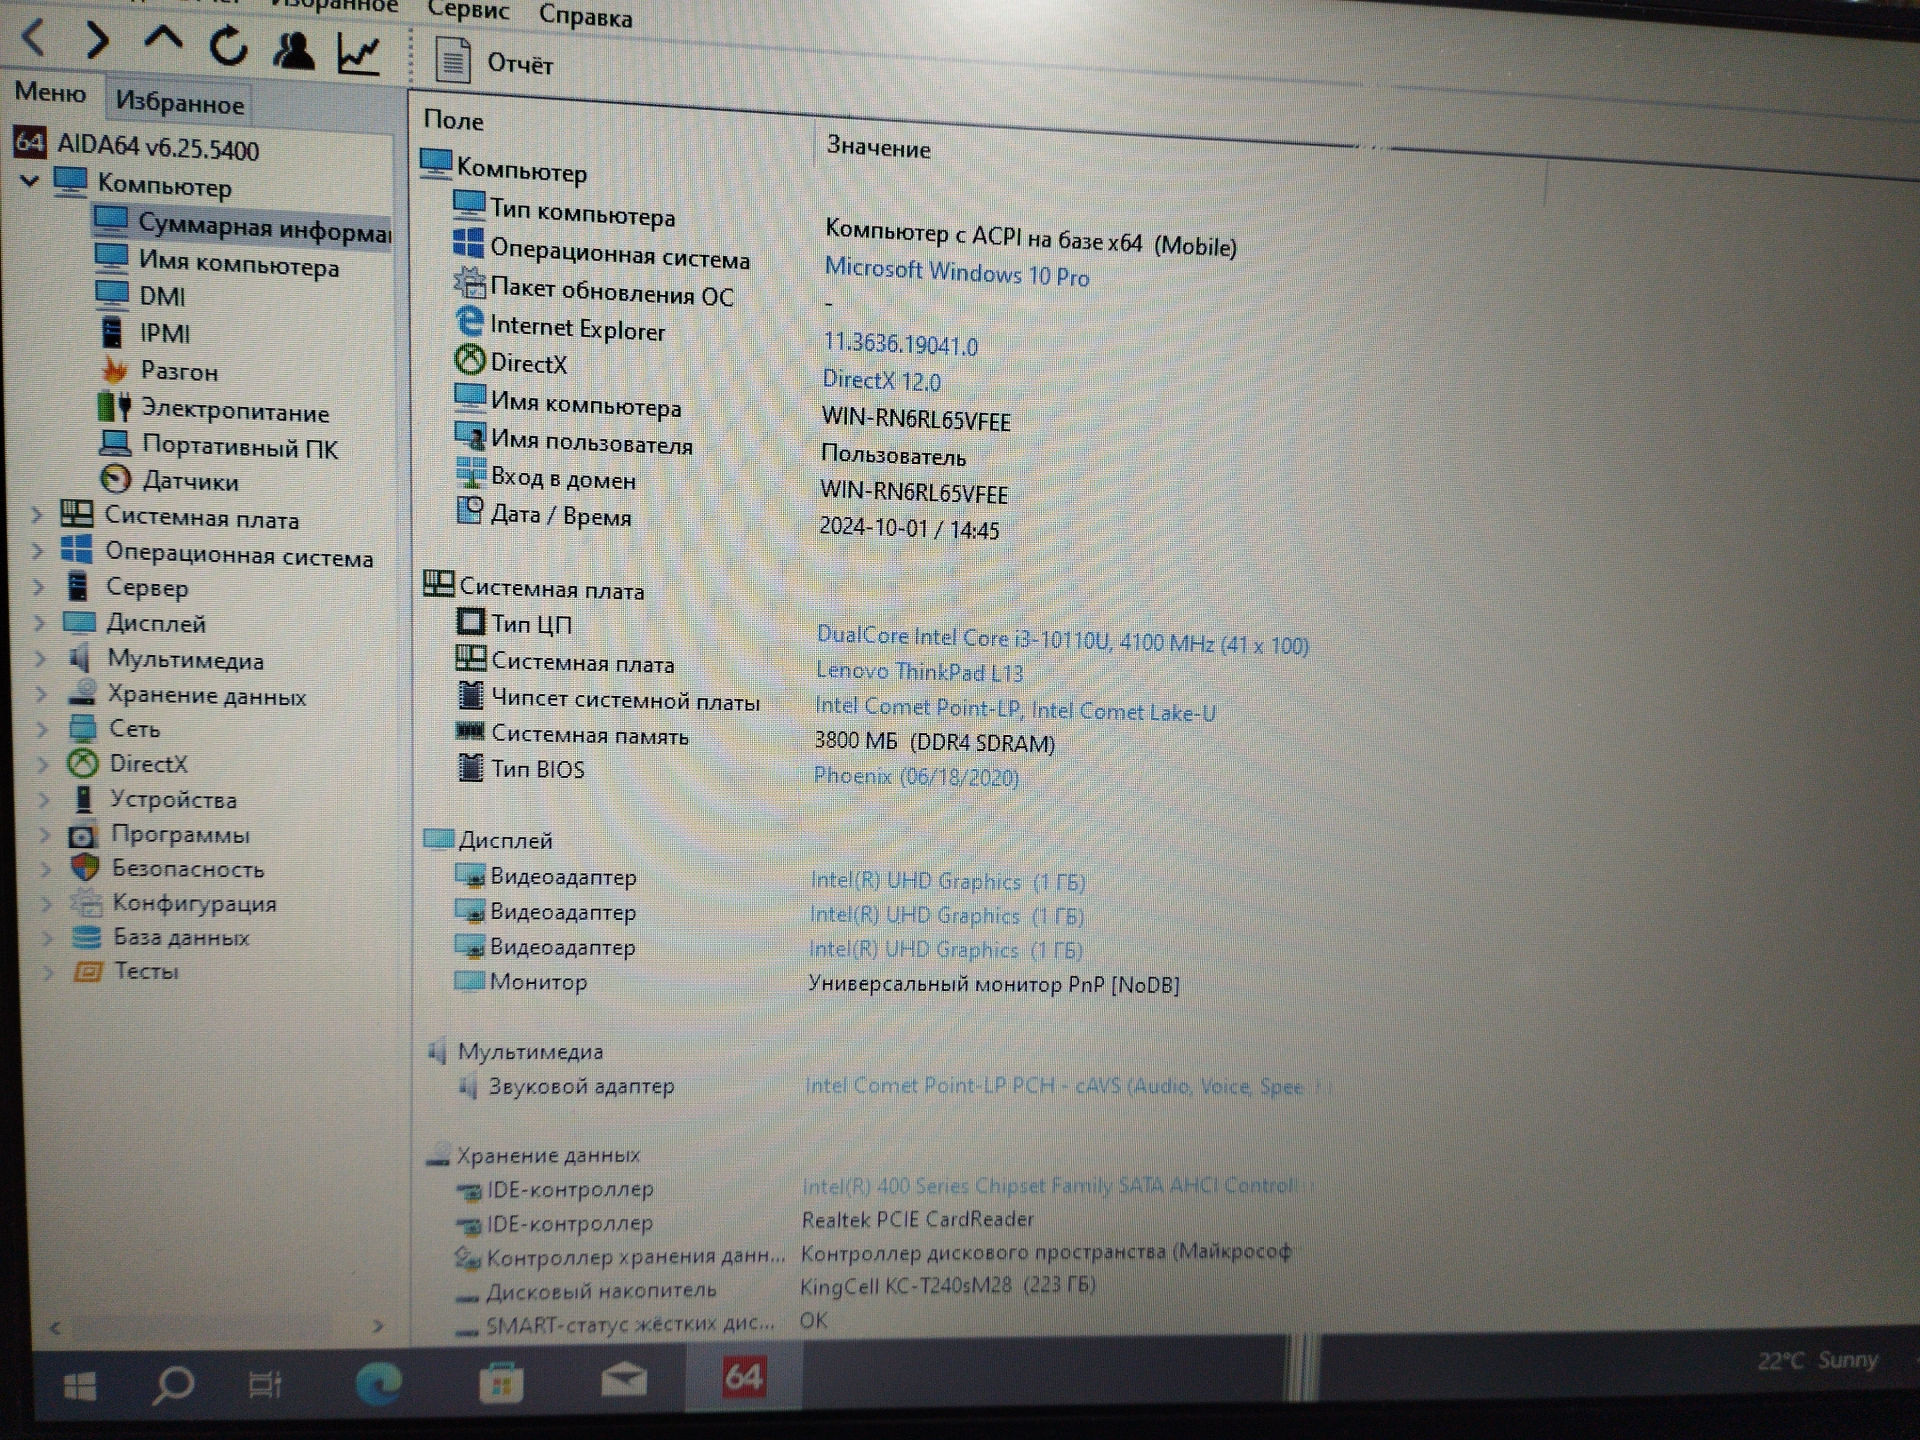The height and width of the screenshot is (1440, 1920).
Task: Select Имя компьютера in the tree
Action: point(217,263)
